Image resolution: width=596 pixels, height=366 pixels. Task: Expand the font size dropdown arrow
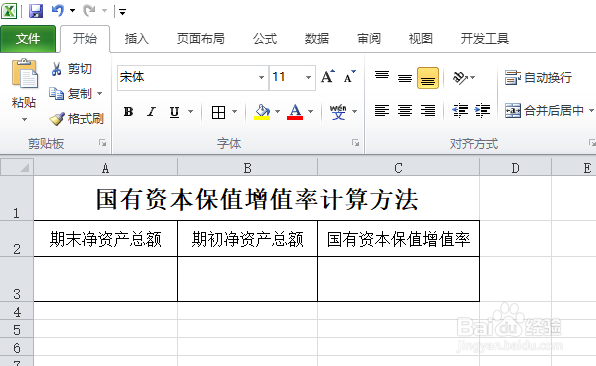pos(309,78)
